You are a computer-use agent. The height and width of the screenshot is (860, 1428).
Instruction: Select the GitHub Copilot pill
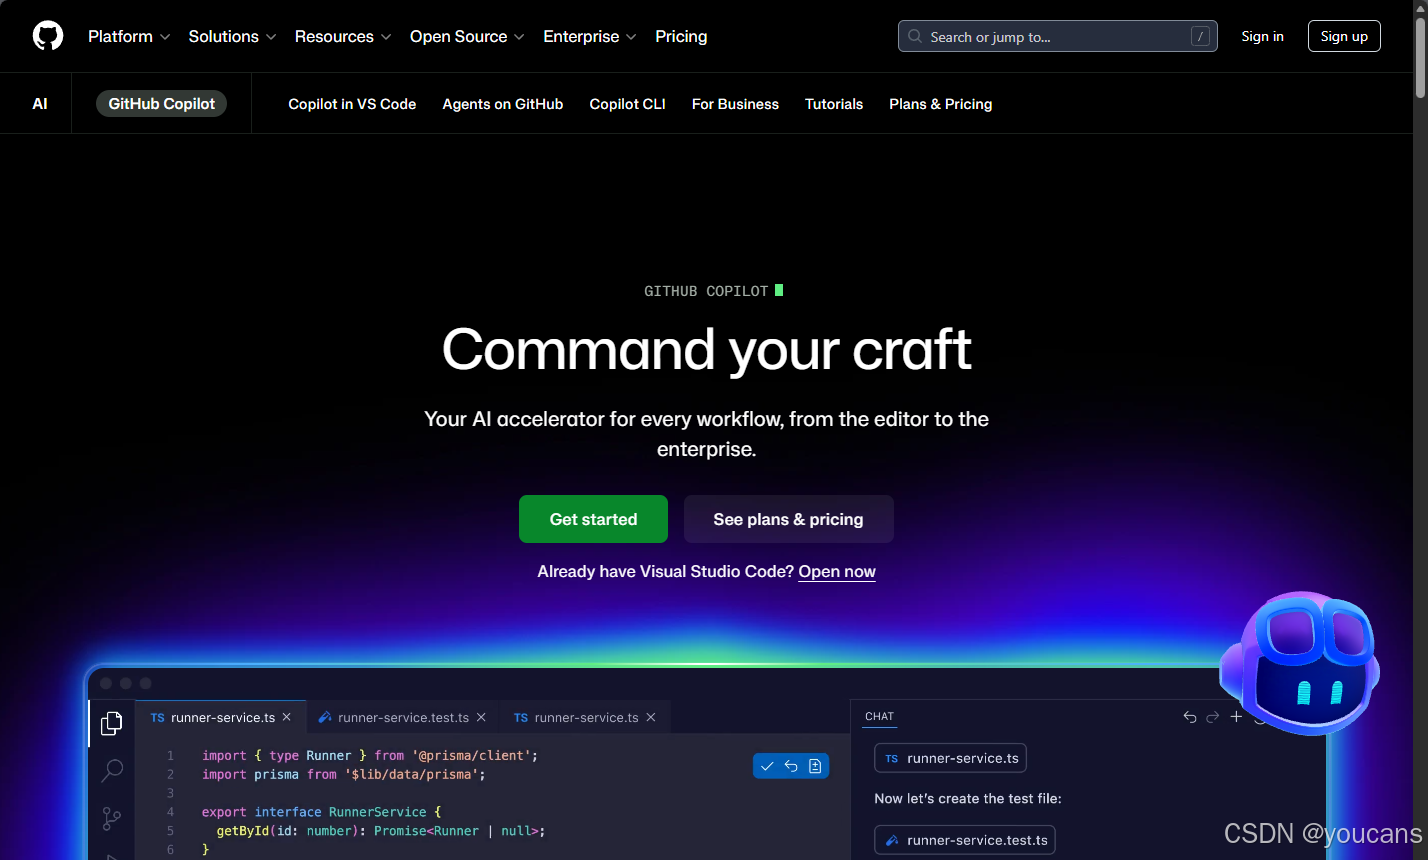161,104
